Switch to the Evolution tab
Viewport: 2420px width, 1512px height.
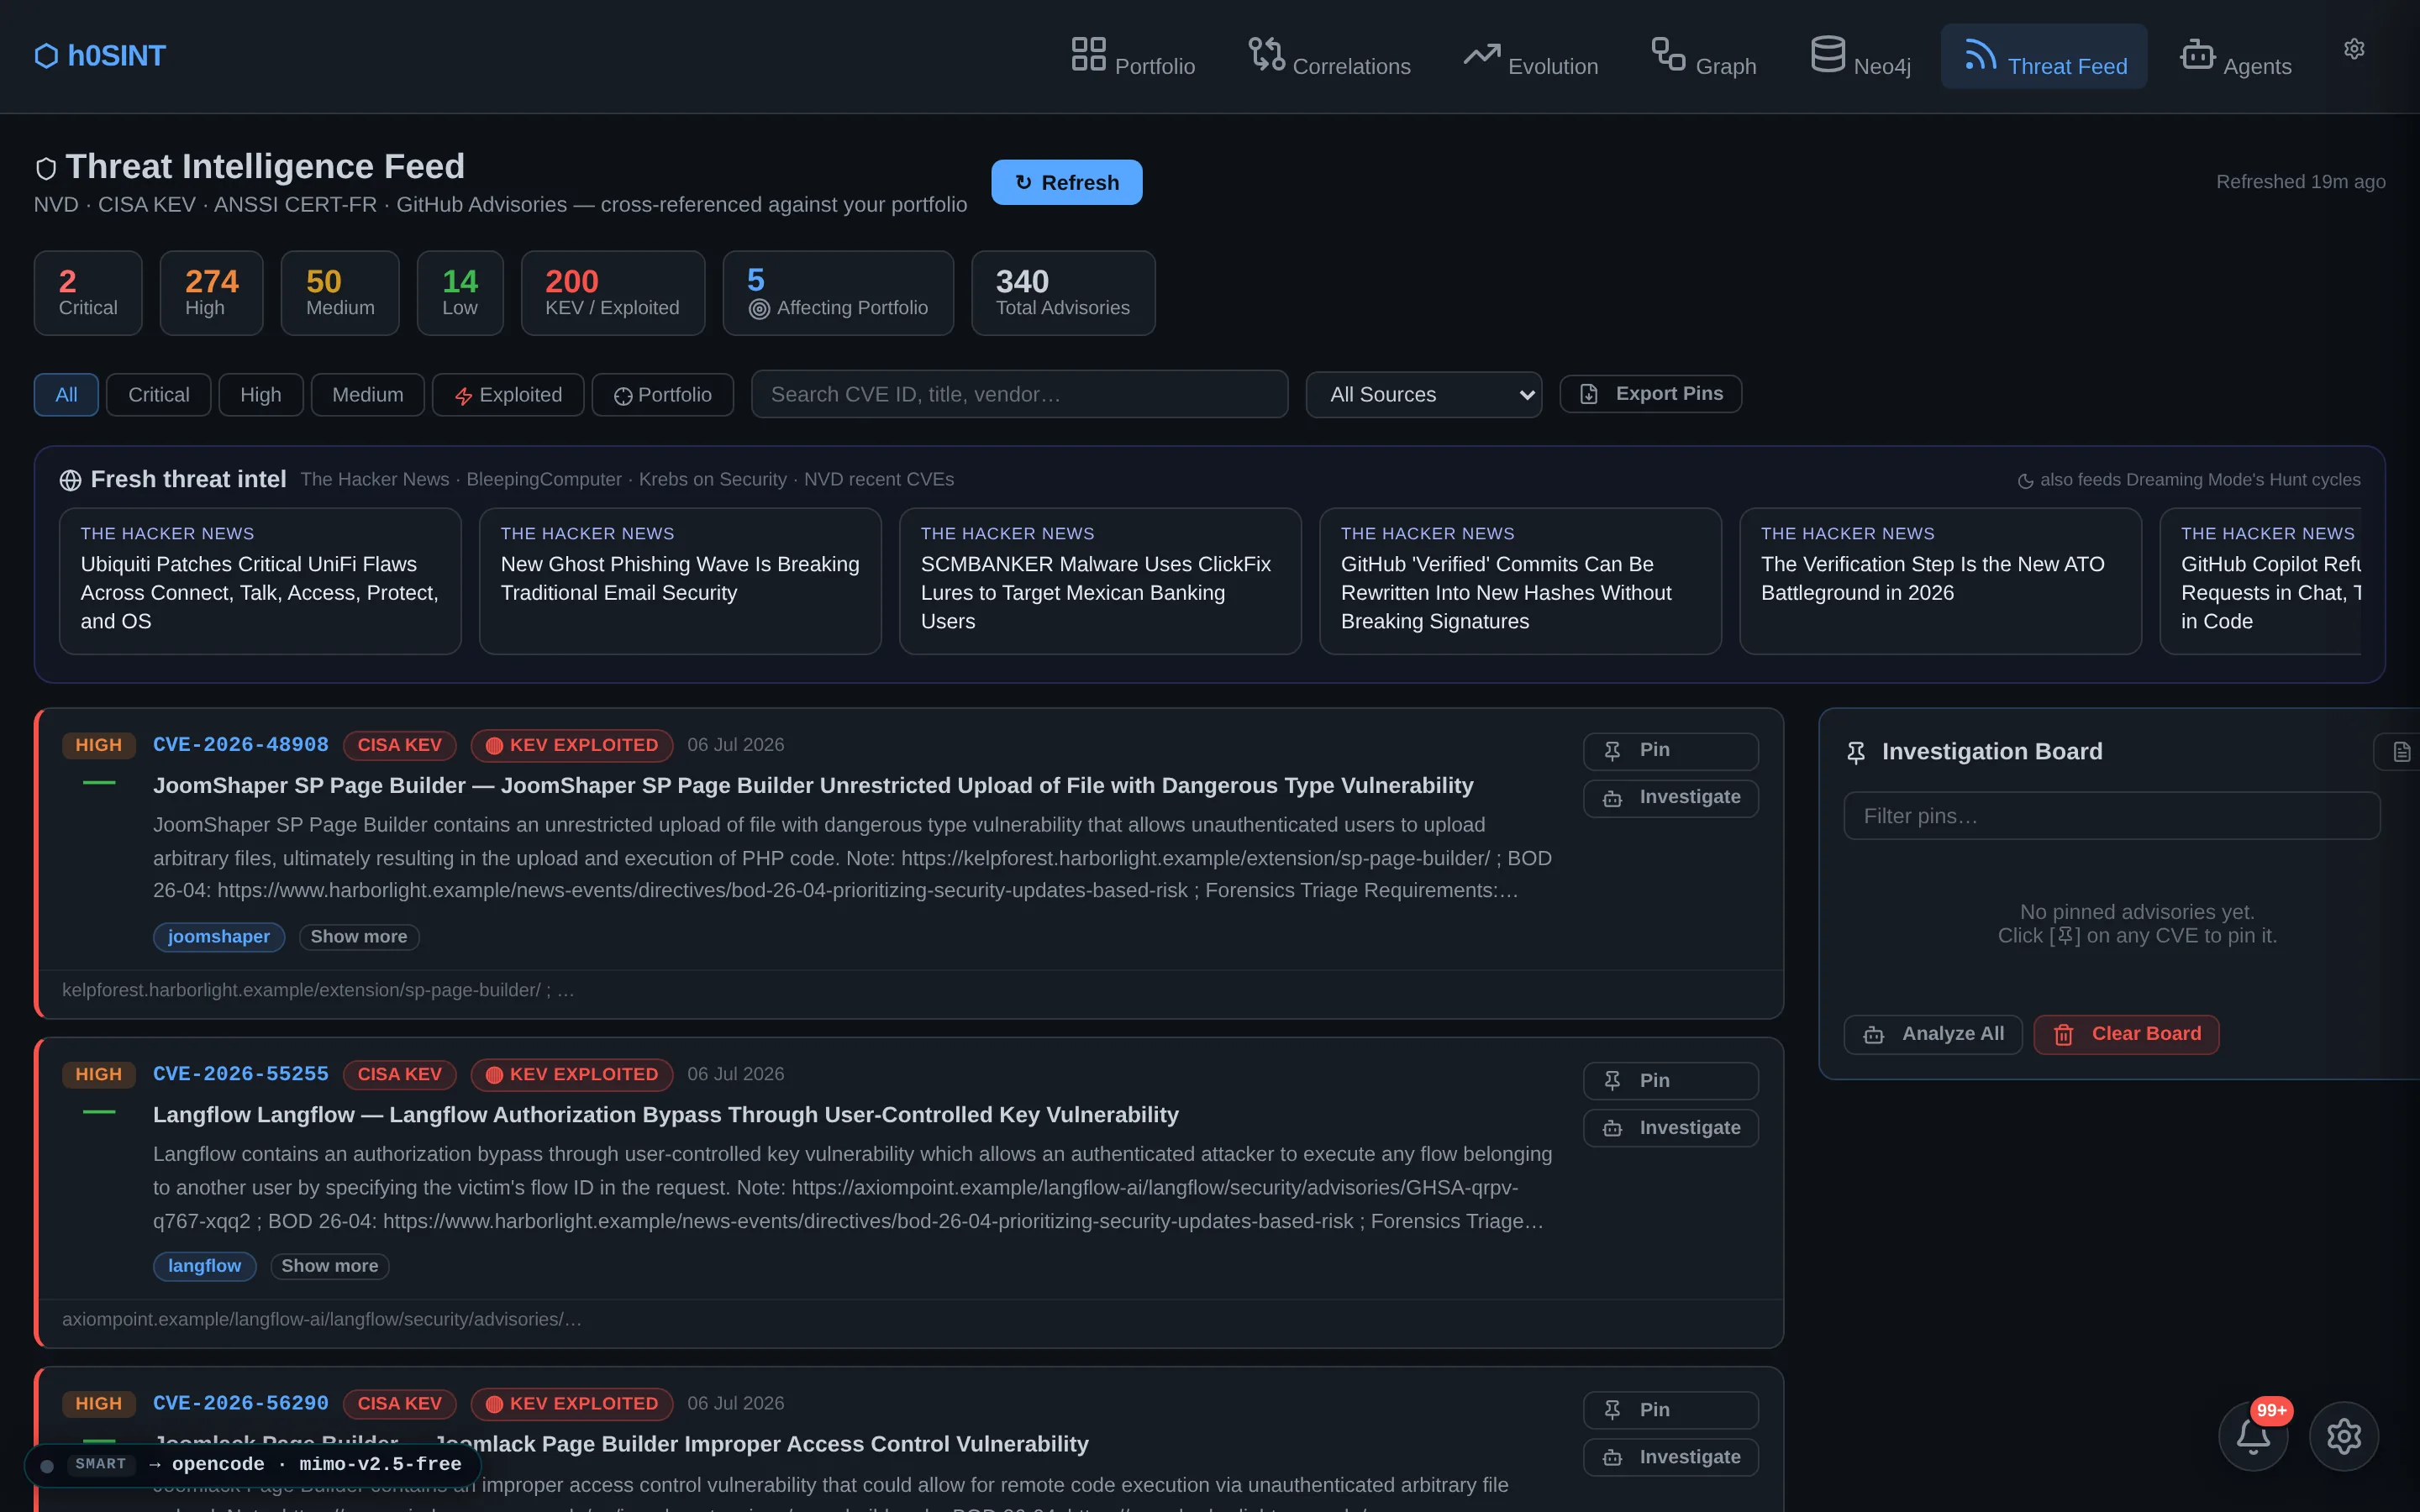pos(1530,56)
